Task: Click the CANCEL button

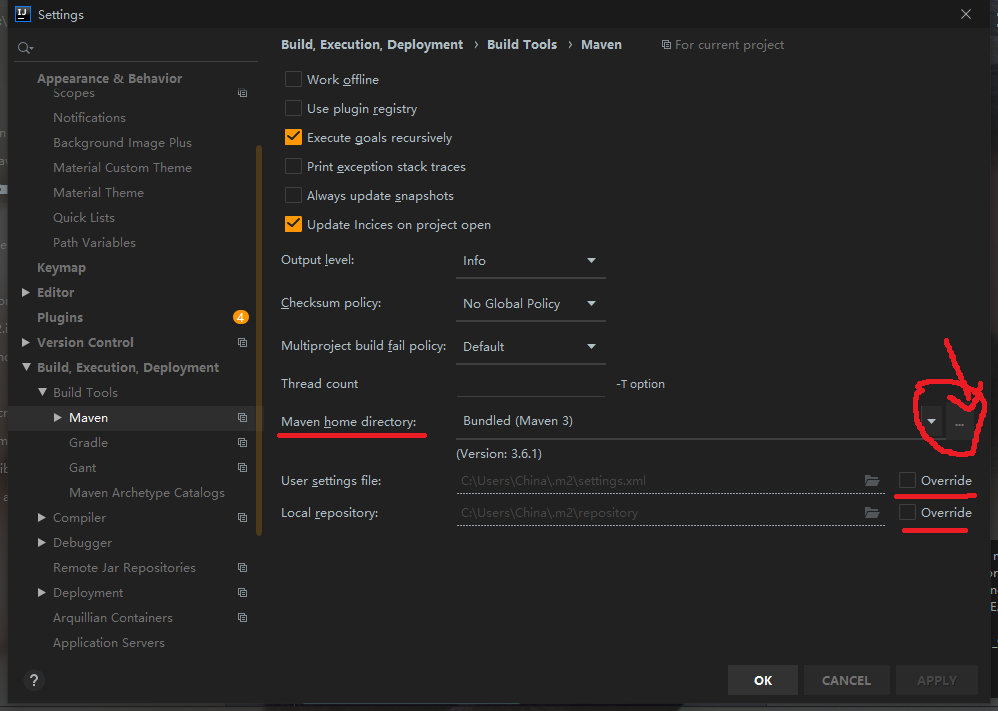Action: [x=847, y=680]
